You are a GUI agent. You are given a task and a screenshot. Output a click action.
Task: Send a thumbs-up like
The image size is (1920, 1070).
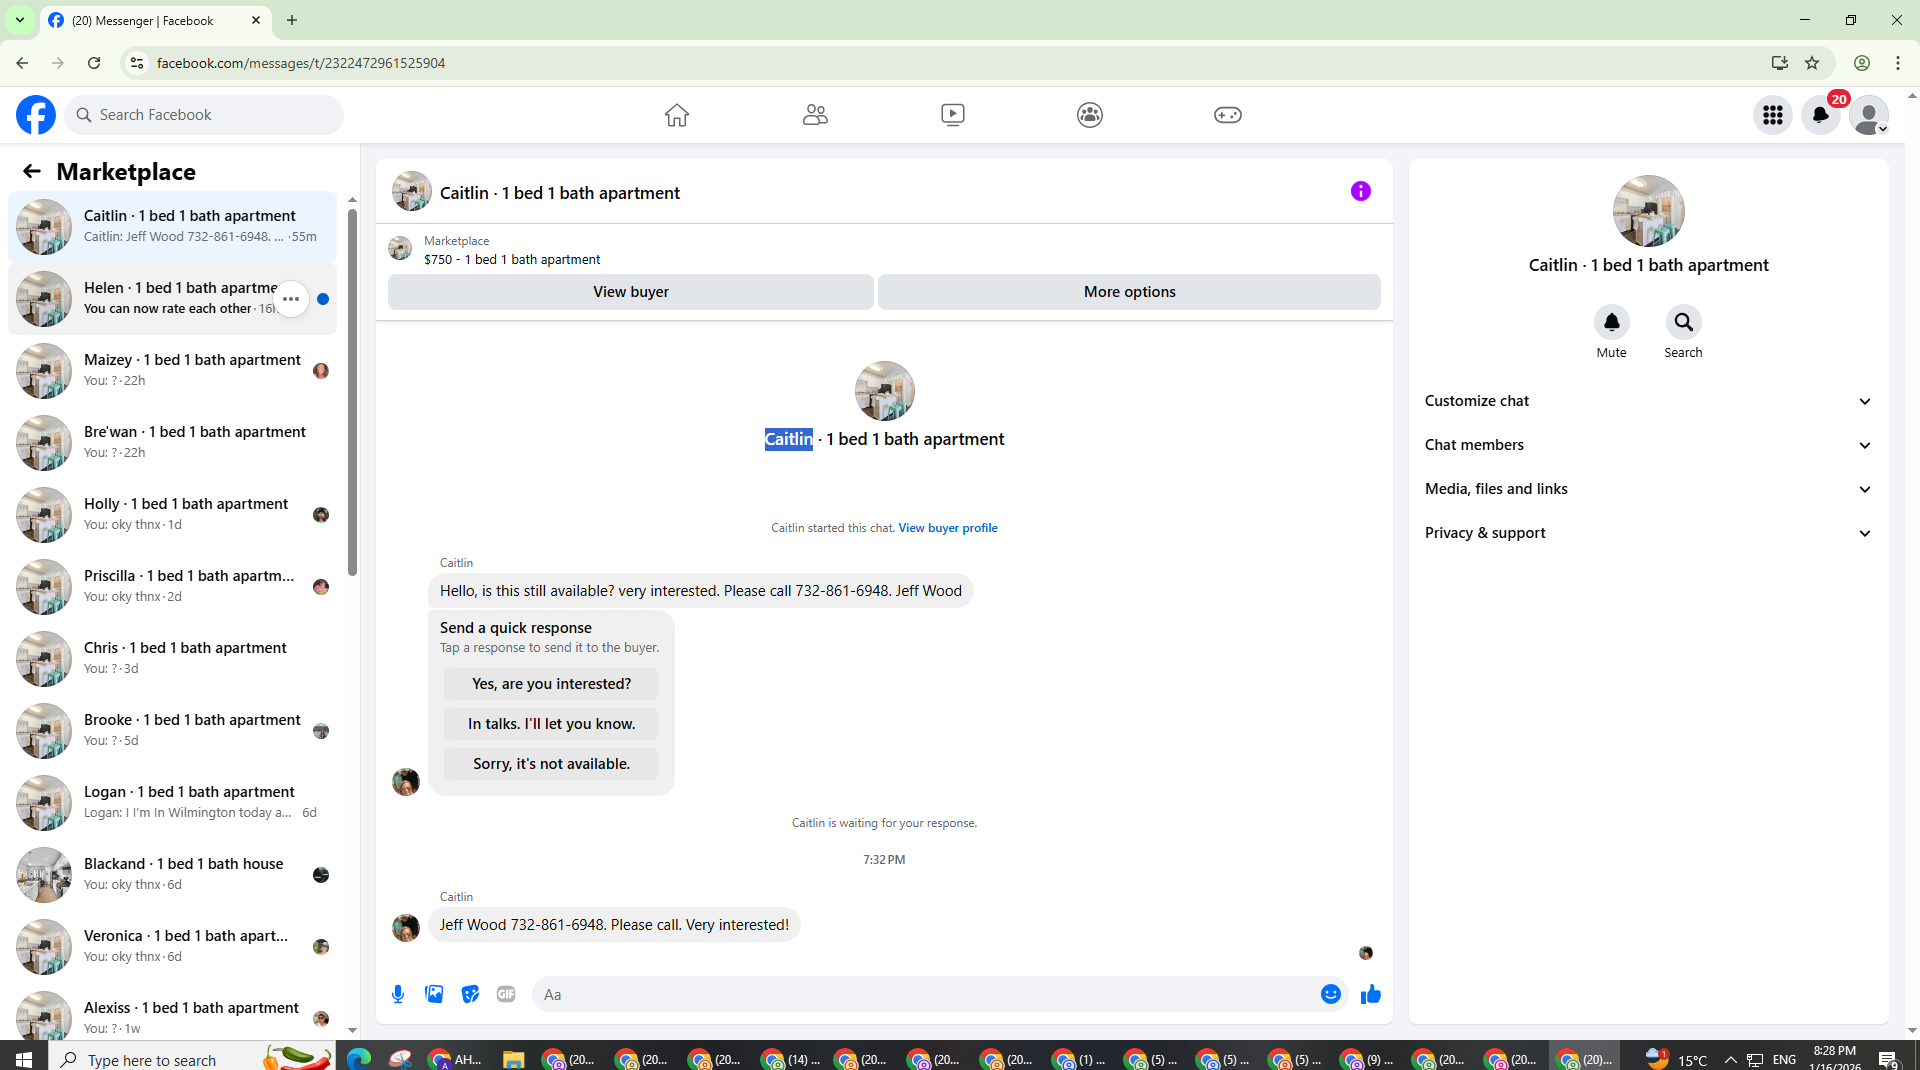point(1371,994)
